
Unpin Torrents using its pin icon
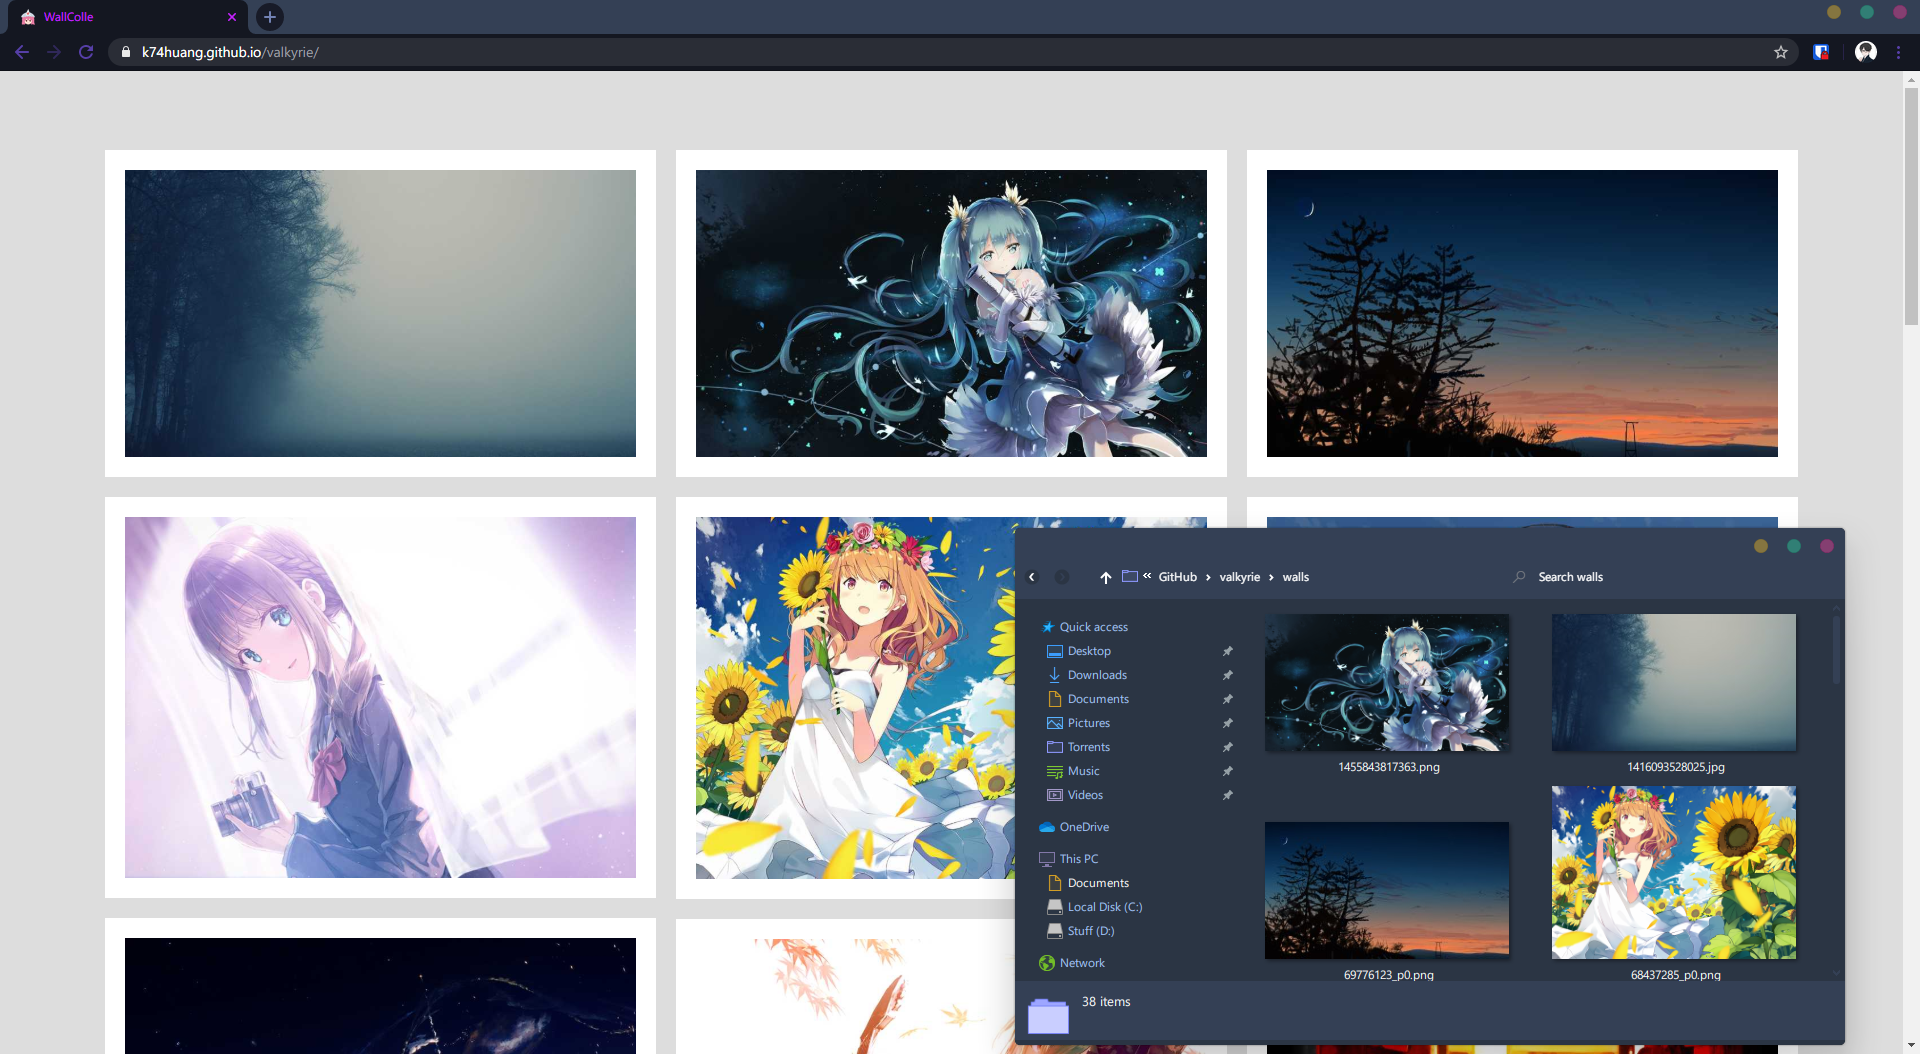point(1227,747)
